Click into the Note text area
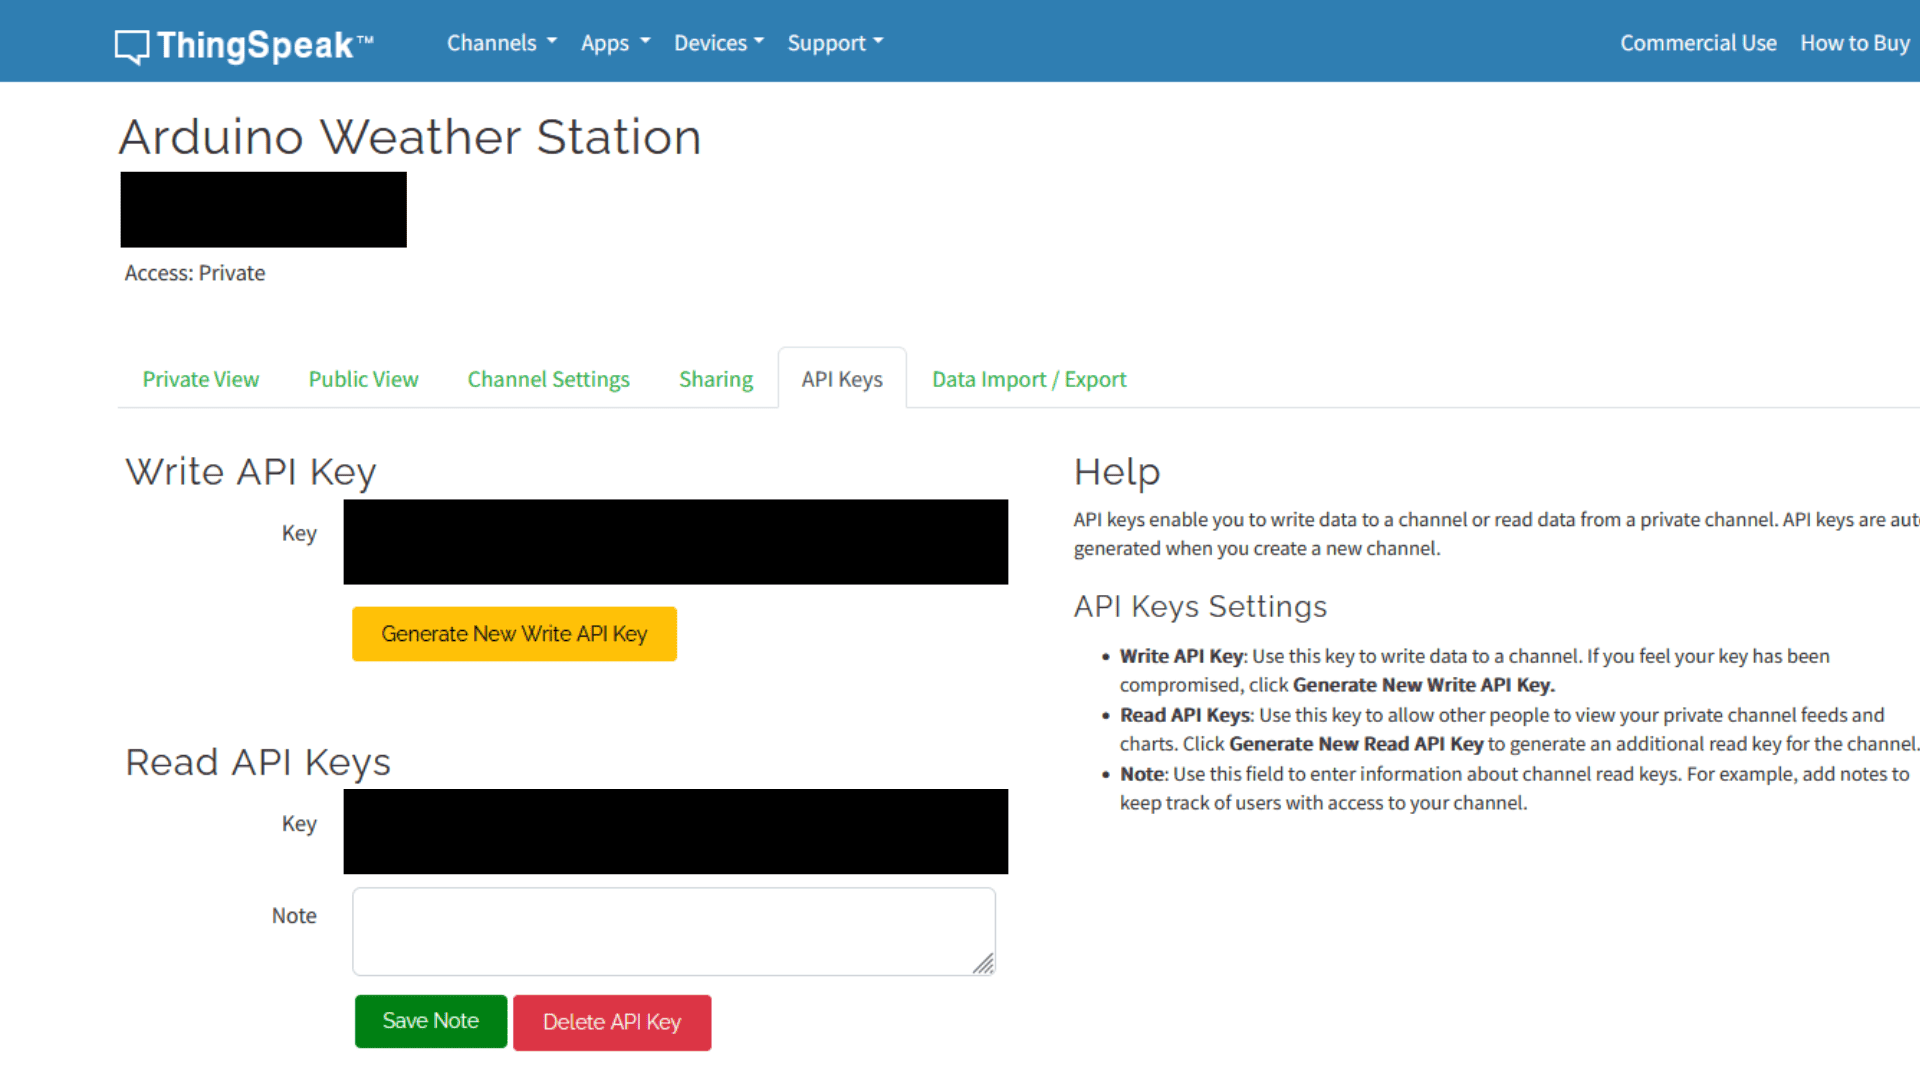1920x1080 pixels. pos(674,931)
